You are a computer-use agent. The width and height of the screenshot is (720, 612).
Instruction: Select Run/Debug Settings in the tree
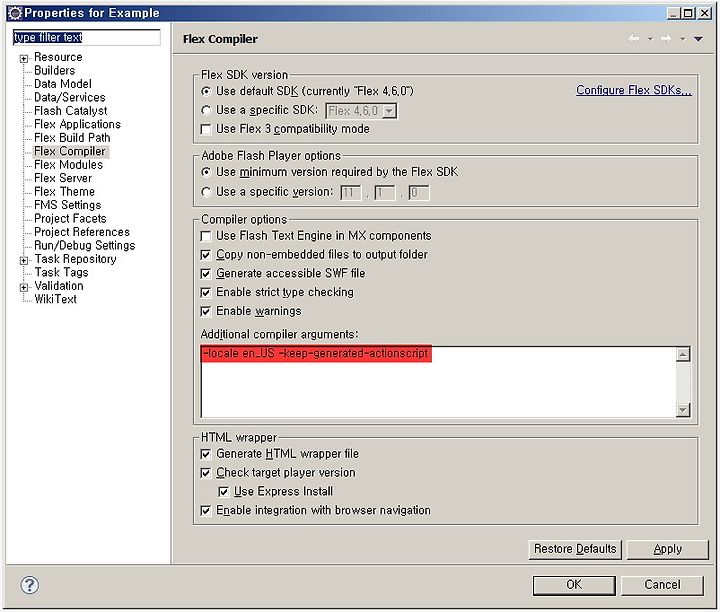pos(84,246)
